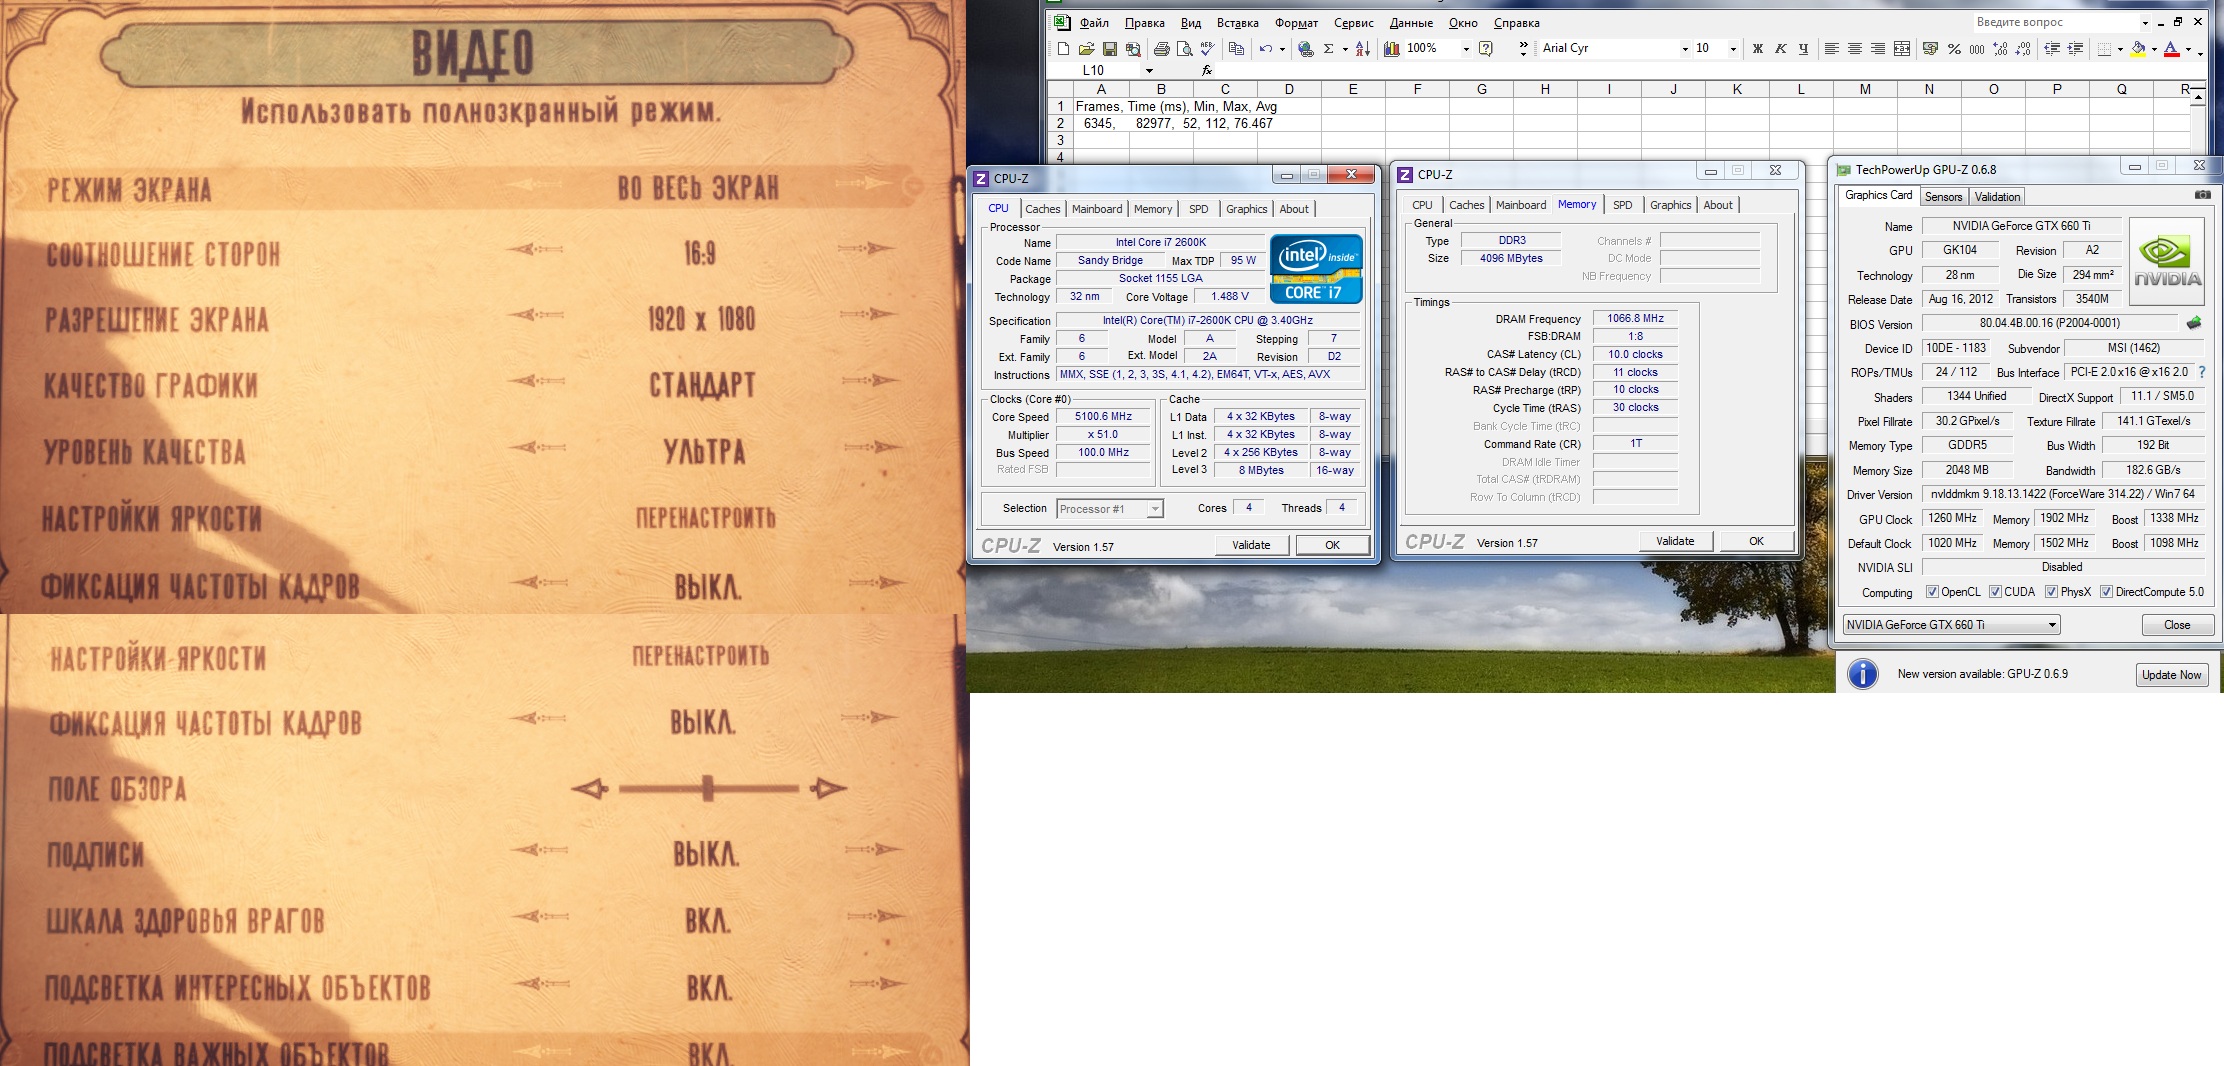Open a file via Excel toolbar
Screen dimensions: 2224x1066
point(1086,48)
